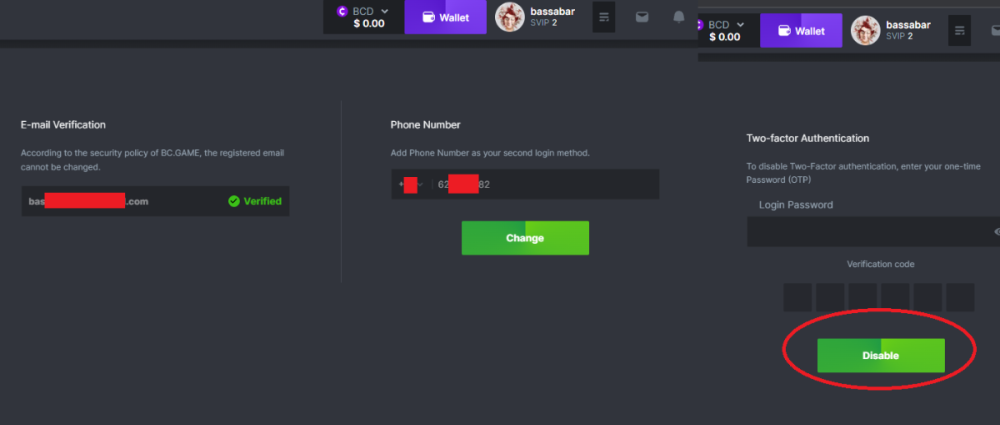The image size is (1000, 425).
Task: Click the green Verified checkmark icon
Action: (234, 201)
